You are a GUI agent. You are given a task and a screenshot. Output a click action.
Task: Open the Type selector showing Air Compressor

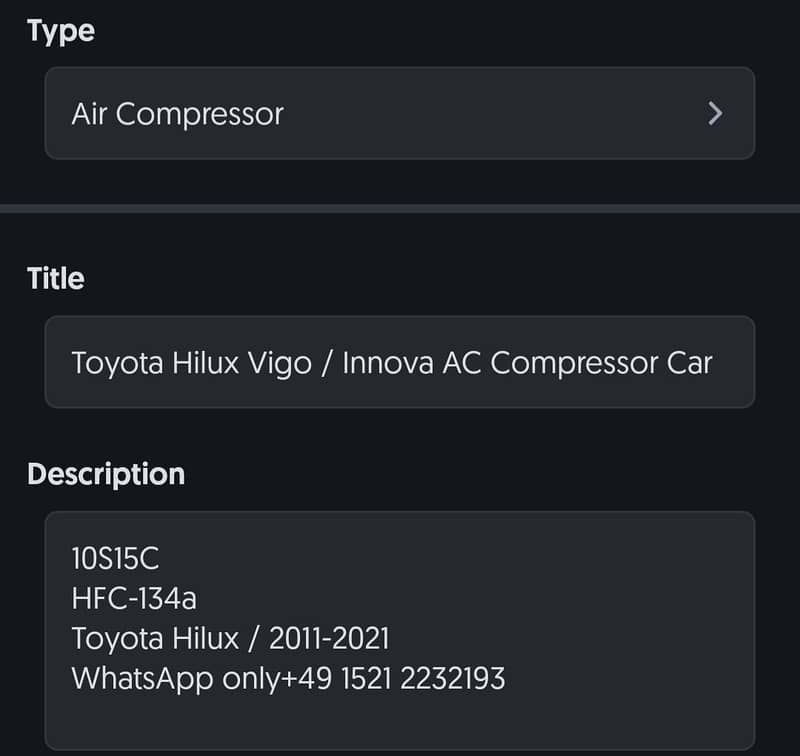coord(400,114)
